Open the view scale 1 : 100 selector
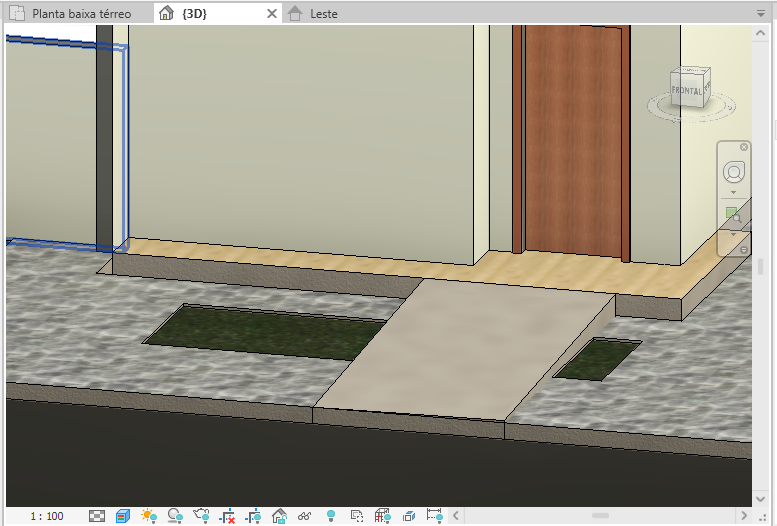The image size is (777, 526). (x=47, y=517)
